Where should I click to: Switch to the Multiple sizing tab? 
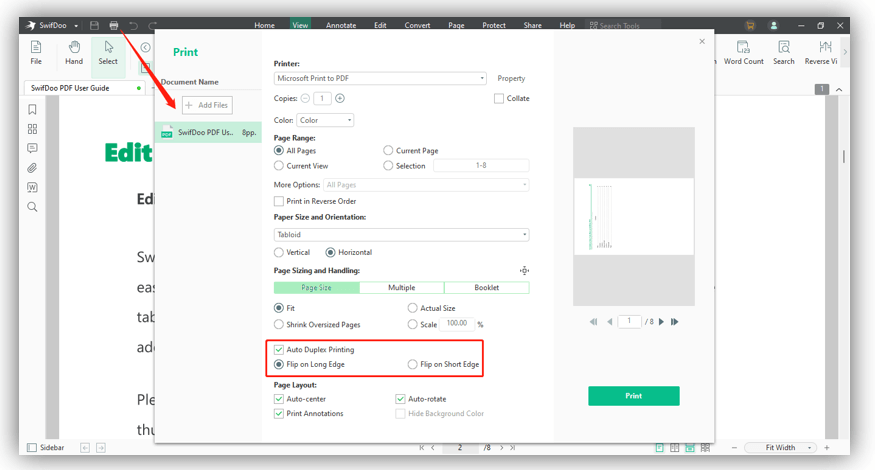point(402,287)
